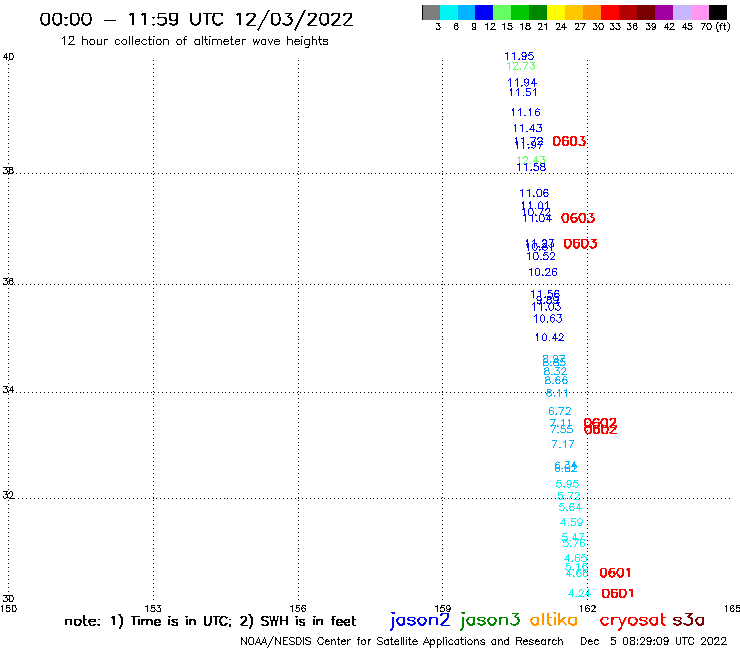The width and height of the screenshot is (740, 650).
Task: Select the 162 longitude axis label
Action: point(587,608)
